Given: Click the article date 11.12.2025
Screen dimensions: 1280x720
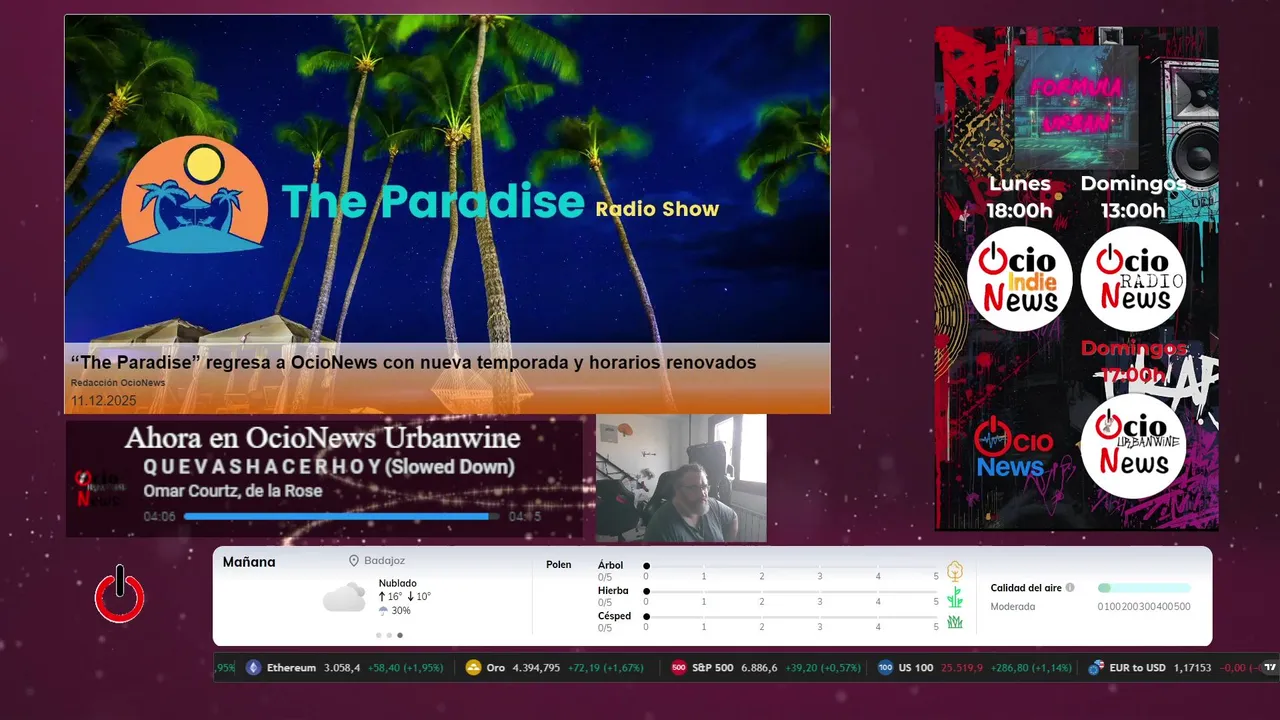Looking at the screenshot, I should click(103, 401).
